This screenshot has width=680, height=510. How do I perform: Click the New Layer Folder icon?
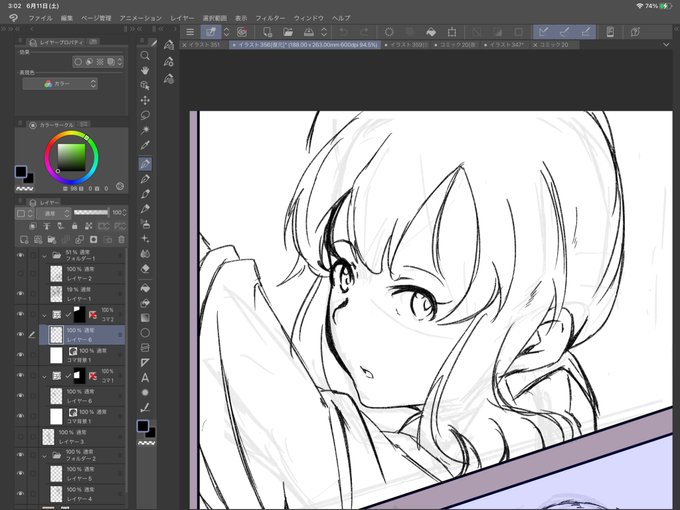click(x=52, y=239)
